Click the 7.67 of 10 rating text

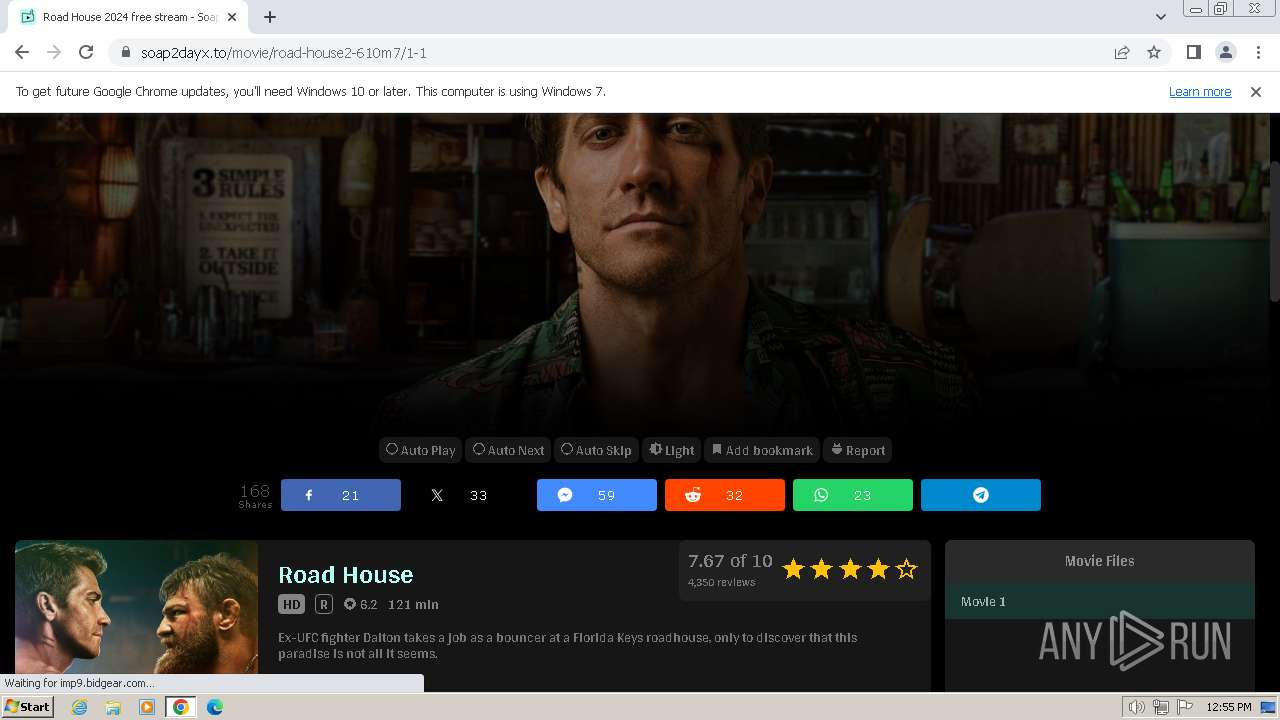730,561
